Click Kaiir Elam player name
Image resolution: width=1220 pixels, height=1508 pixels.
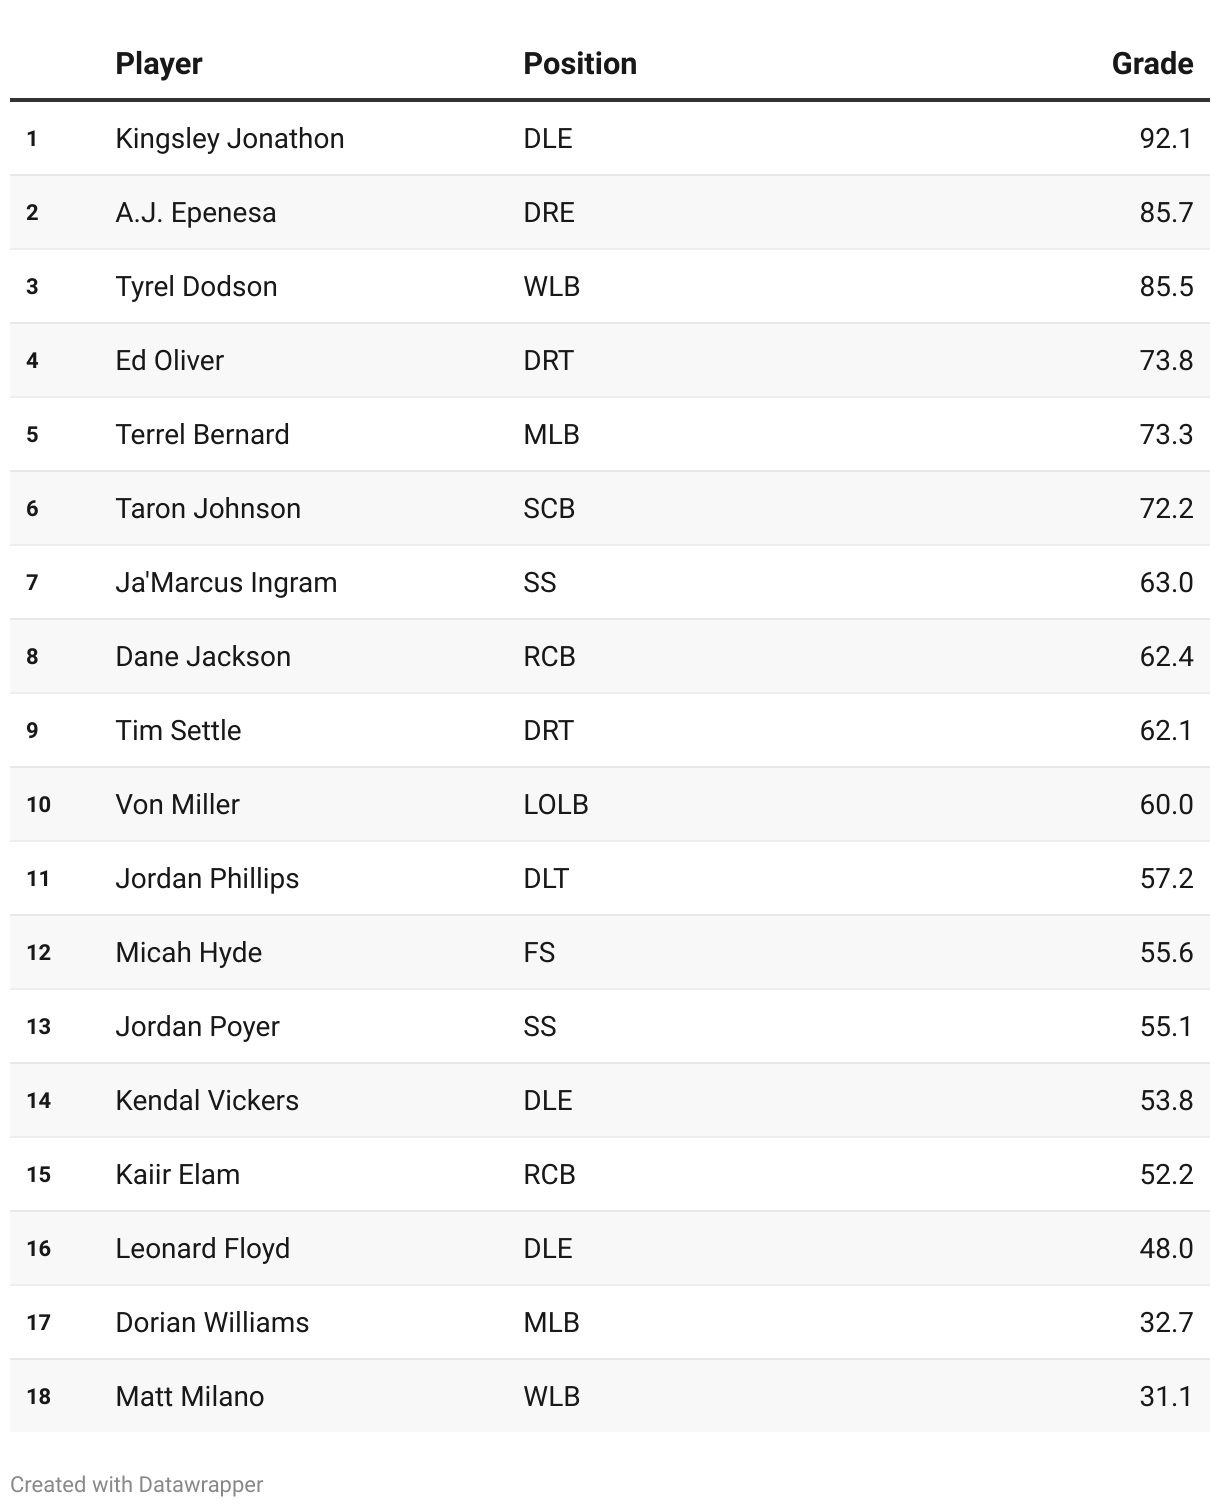(x=178, y=1175)
